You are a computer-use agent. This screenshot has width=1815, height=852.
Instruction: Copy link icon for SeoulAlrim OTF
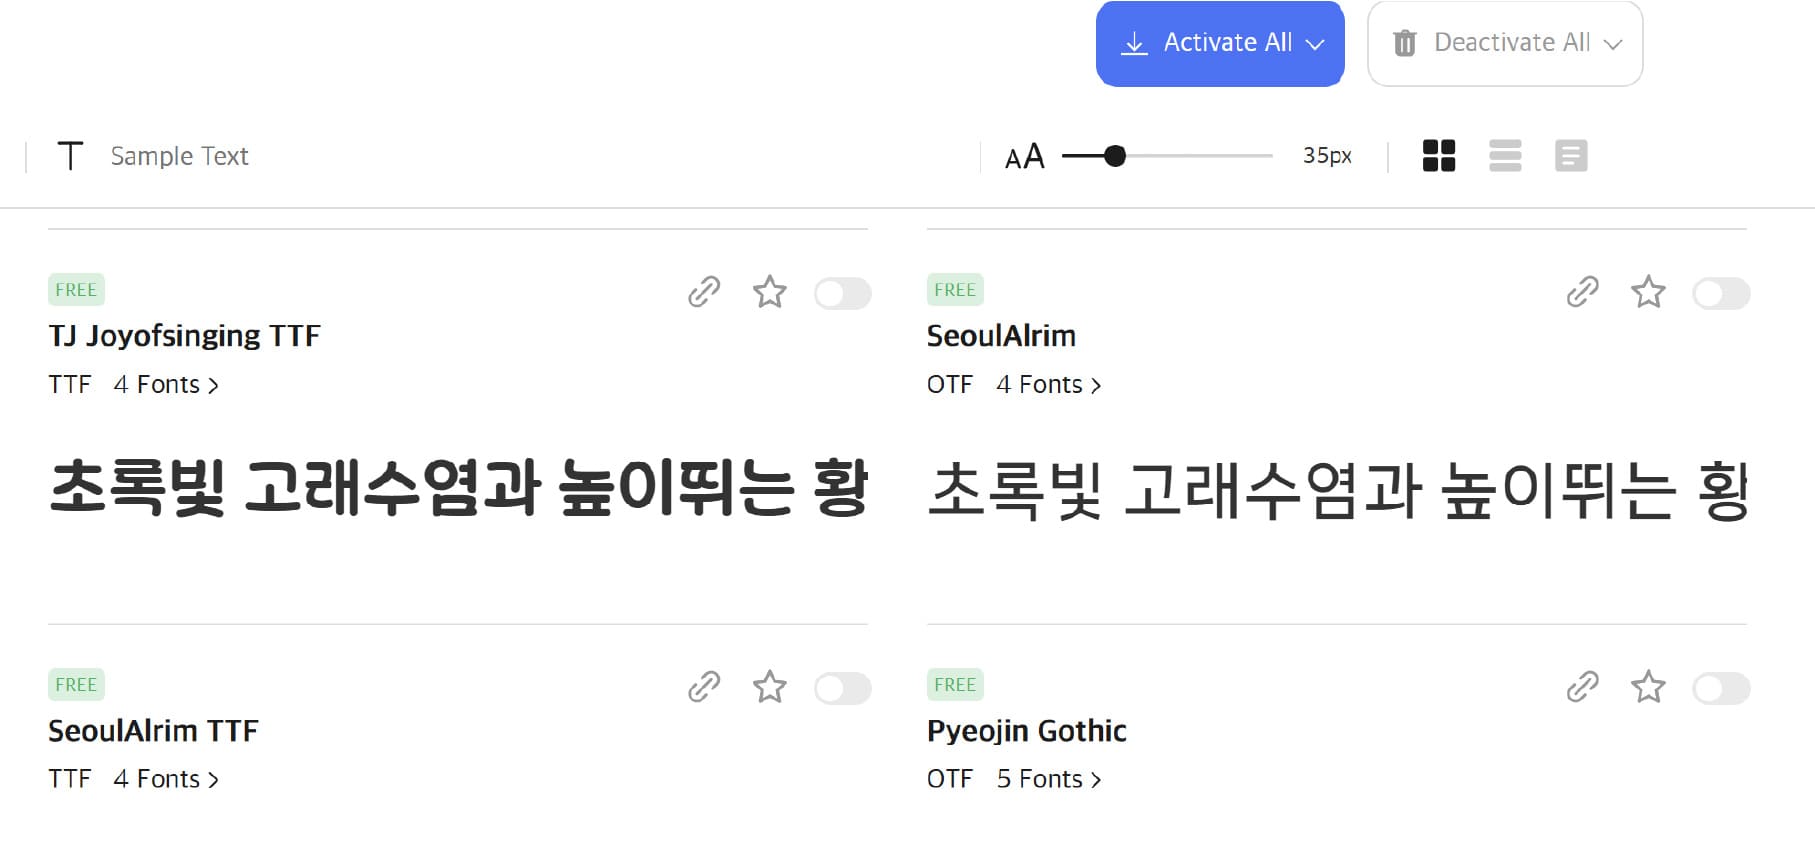[1582, 292]
